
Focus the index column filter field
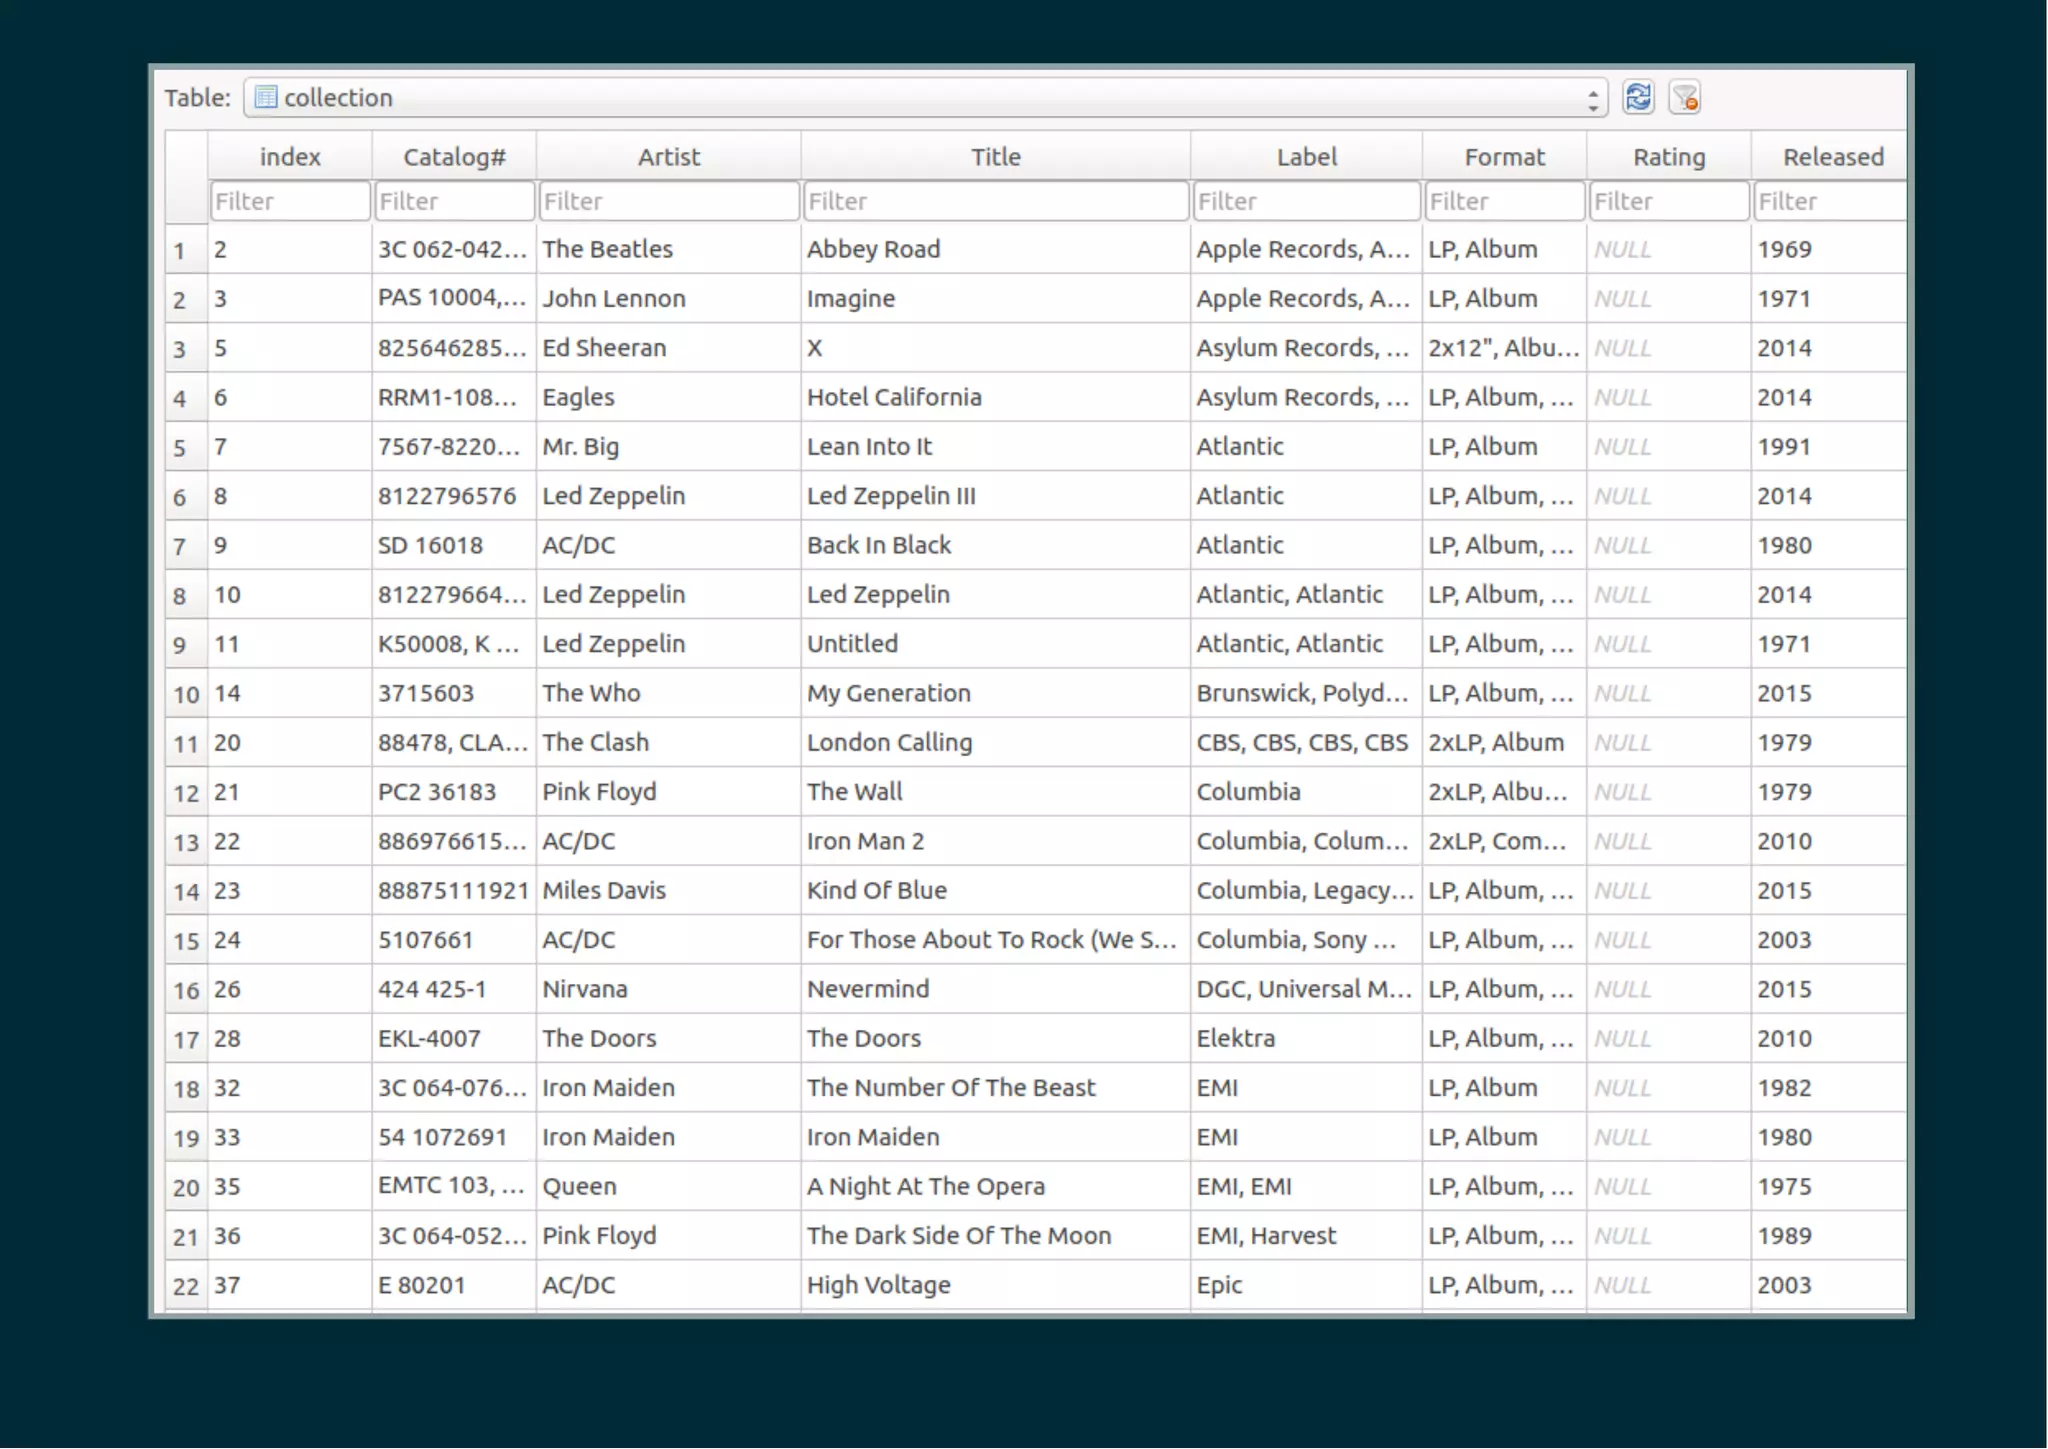(x=290, y=201)
